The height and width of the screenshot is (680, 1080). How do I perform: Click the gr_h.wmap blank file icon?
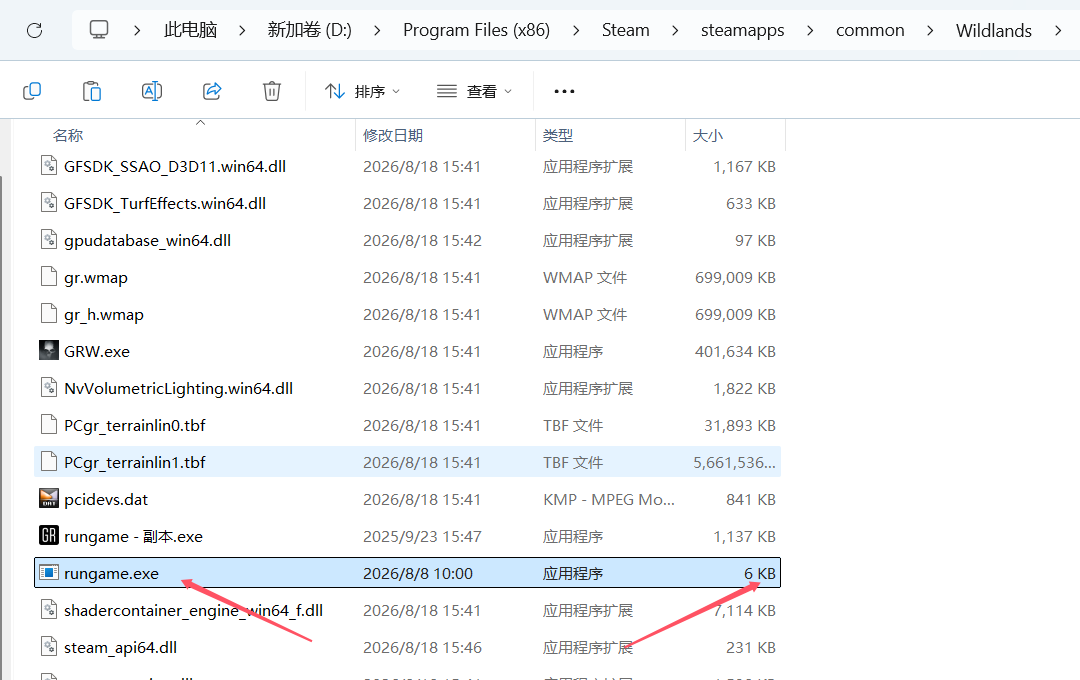tap(49, 314)
